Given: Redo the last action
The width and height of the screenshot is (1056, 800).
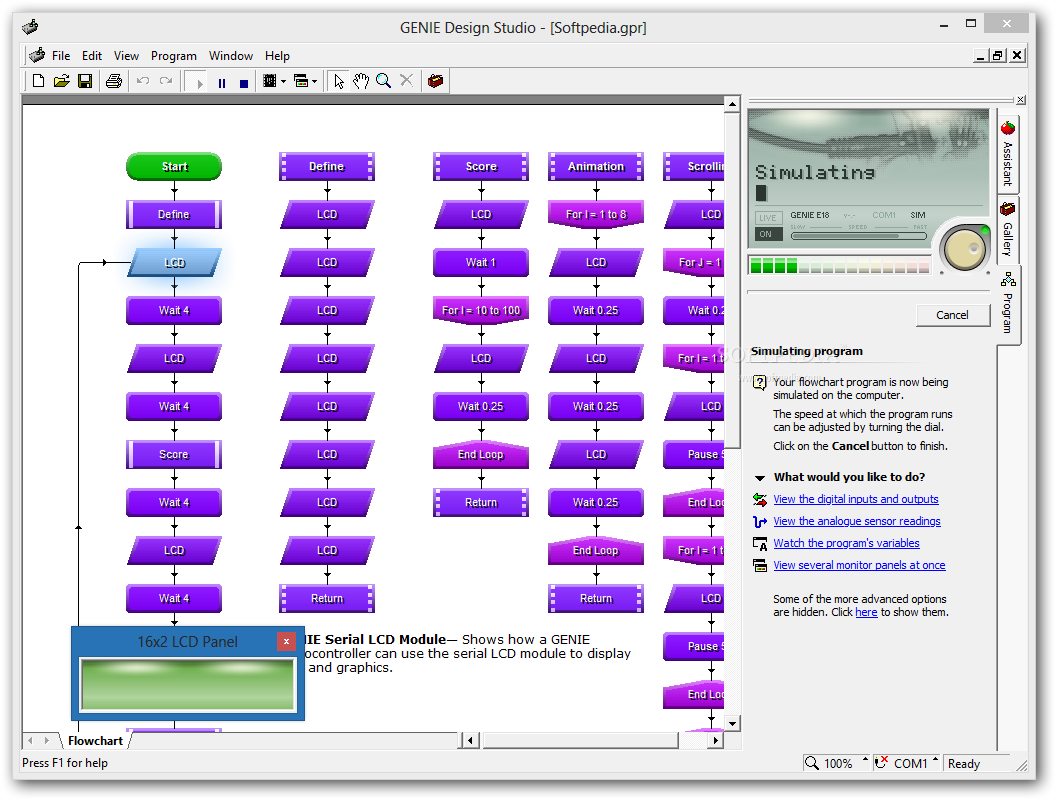Looking at the screenshot, I should pyautogui.click(x=166, y=81).
